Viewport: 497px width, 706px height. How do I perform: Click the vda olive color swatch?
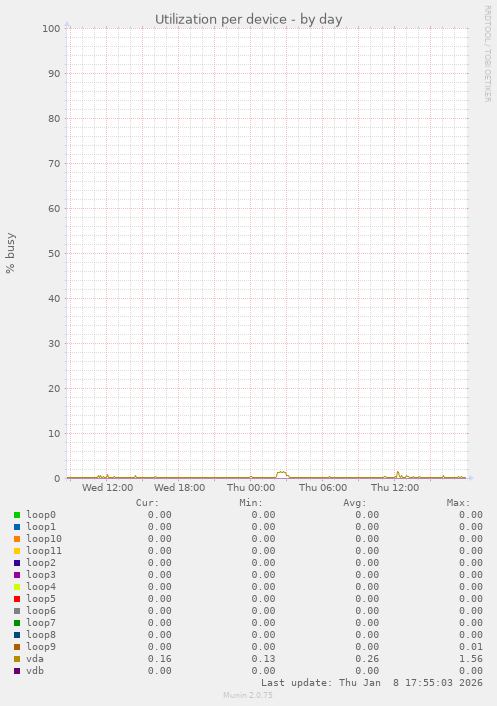tap(17, 659)
